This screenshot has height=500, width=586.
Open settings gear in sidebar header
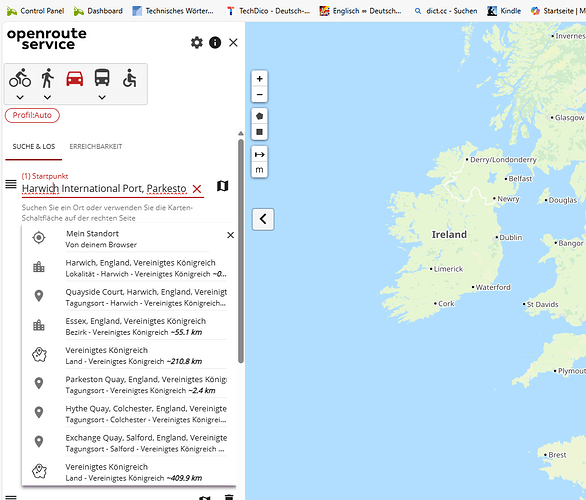pyautogui.click(x=197, y=43)
